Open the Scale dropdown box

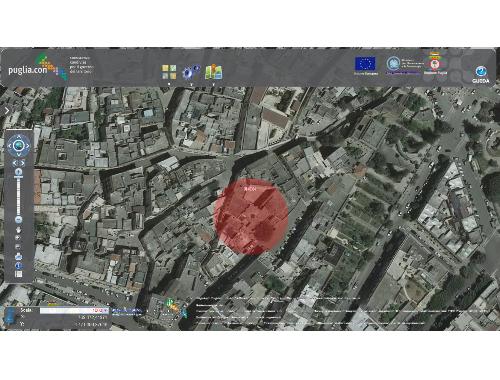pyautogui.click(x=74, y=310)
